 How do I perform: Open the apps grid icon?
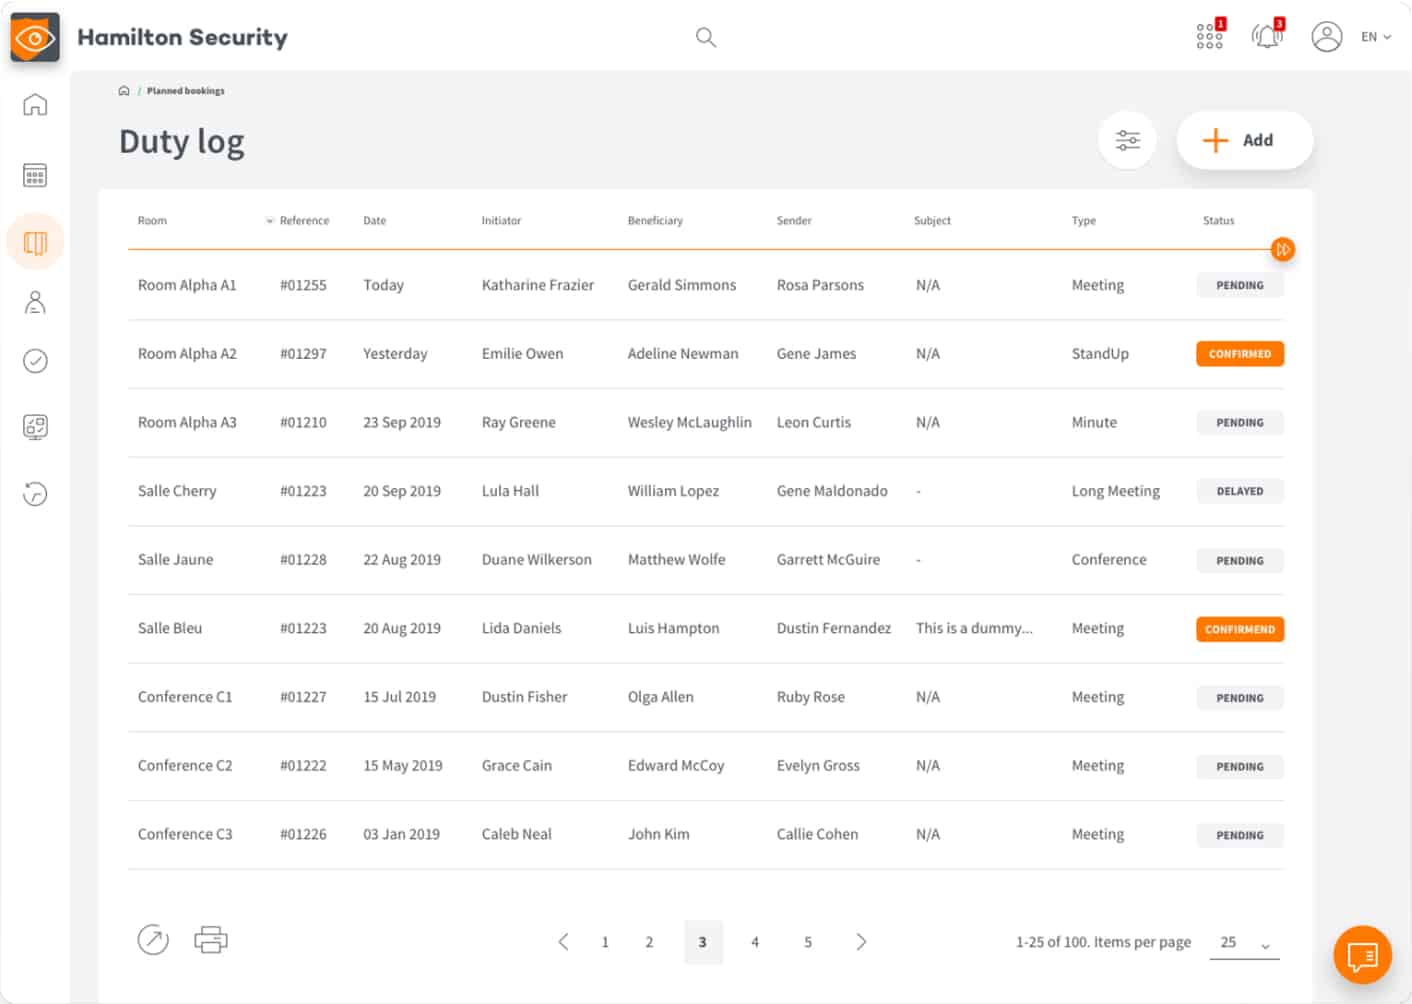pyautogui.click(x=1210, y=36)
